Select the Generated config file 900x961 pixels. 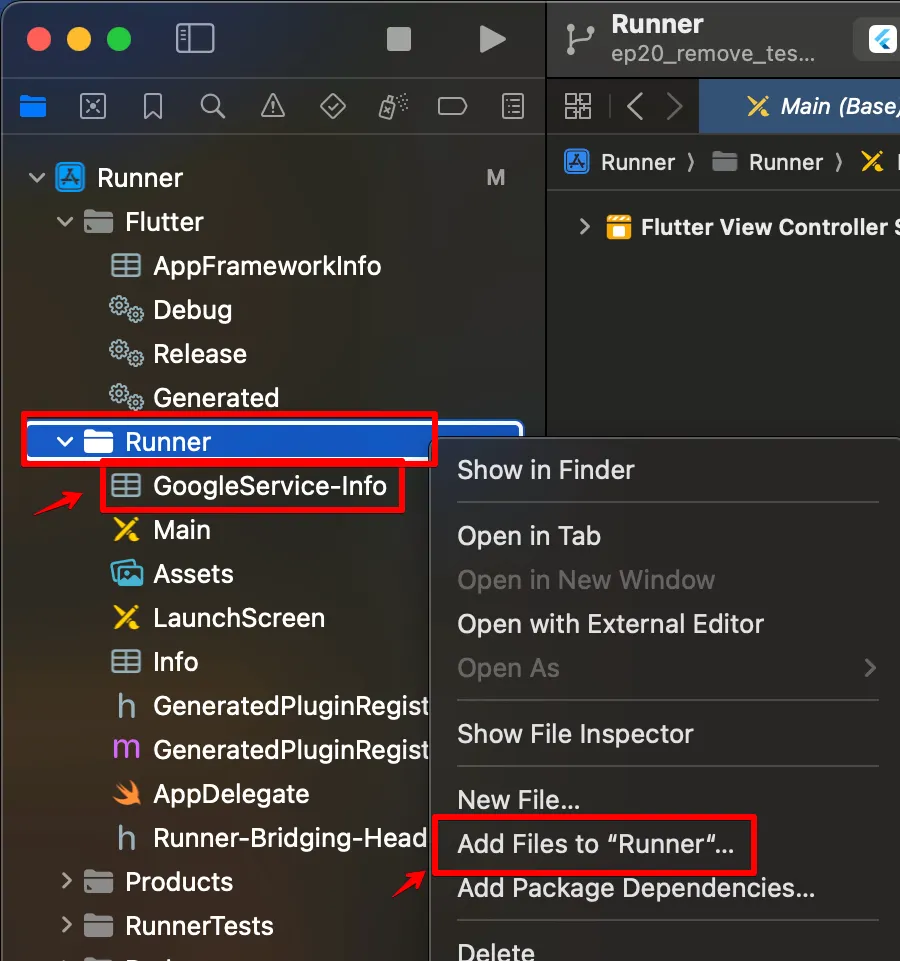(194, 398)
